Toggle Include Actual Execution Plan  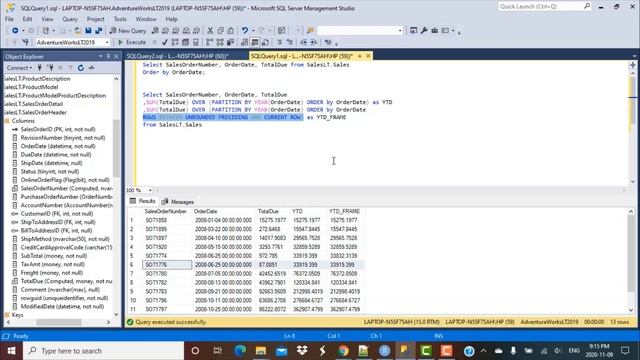click(x=210, y=42)
